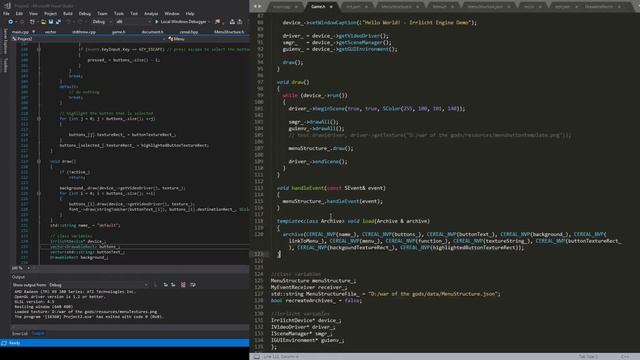Click first output navigation icon beside Debug dropdown

click(165, 285)
